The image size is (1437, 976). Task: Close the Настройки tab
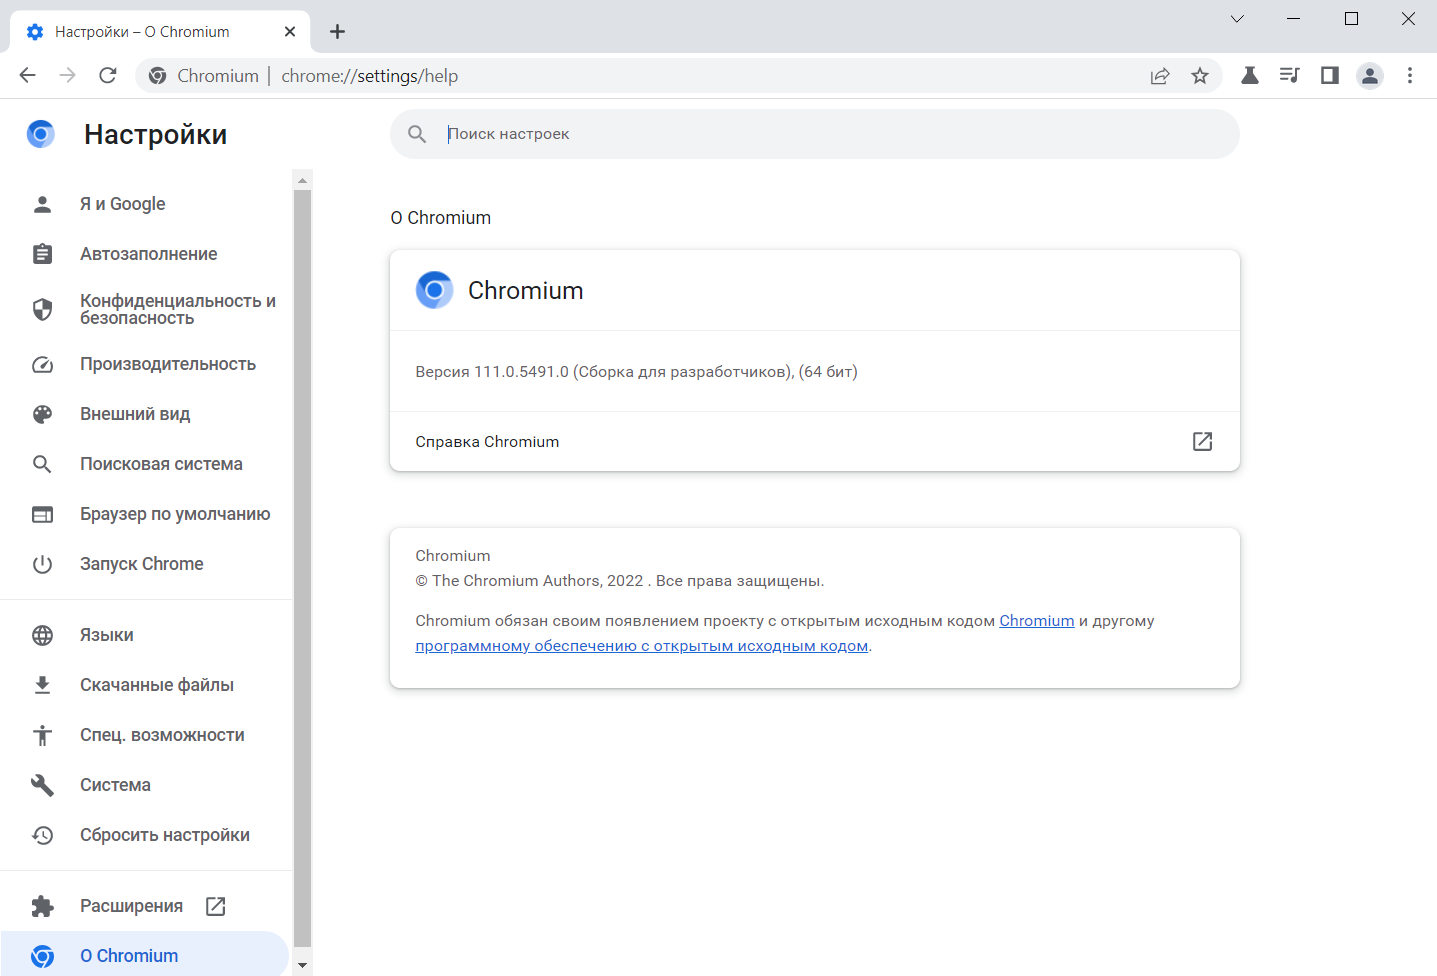[290, 31]
